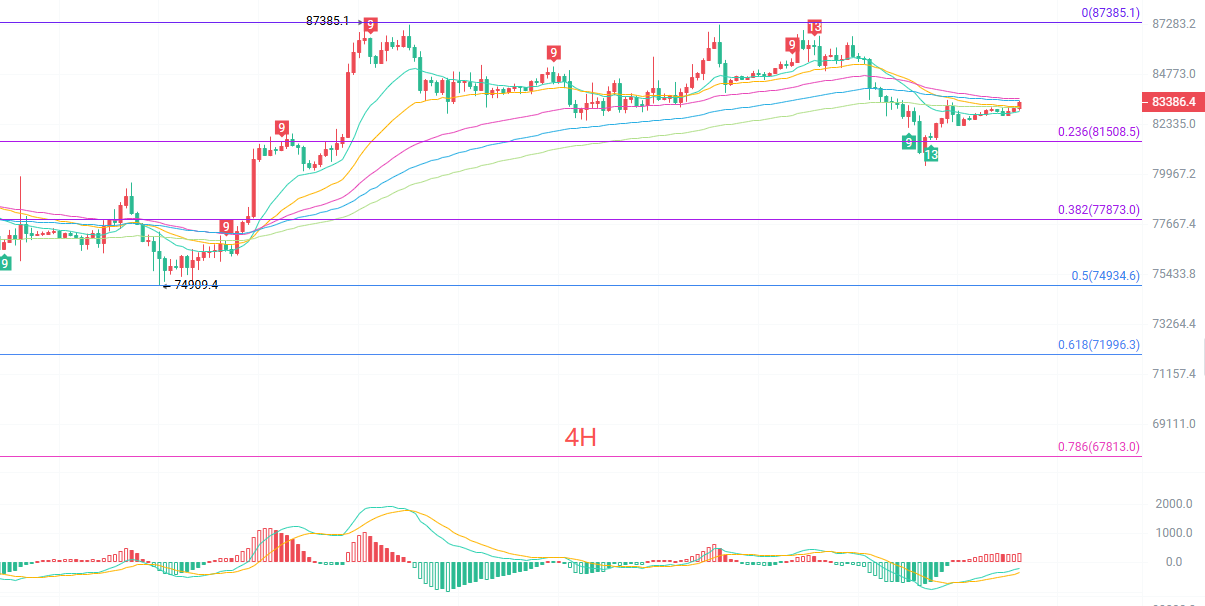Click the 2000.0 MACD axis value
Screen dimensions: 1205x606
point(1174,503)
